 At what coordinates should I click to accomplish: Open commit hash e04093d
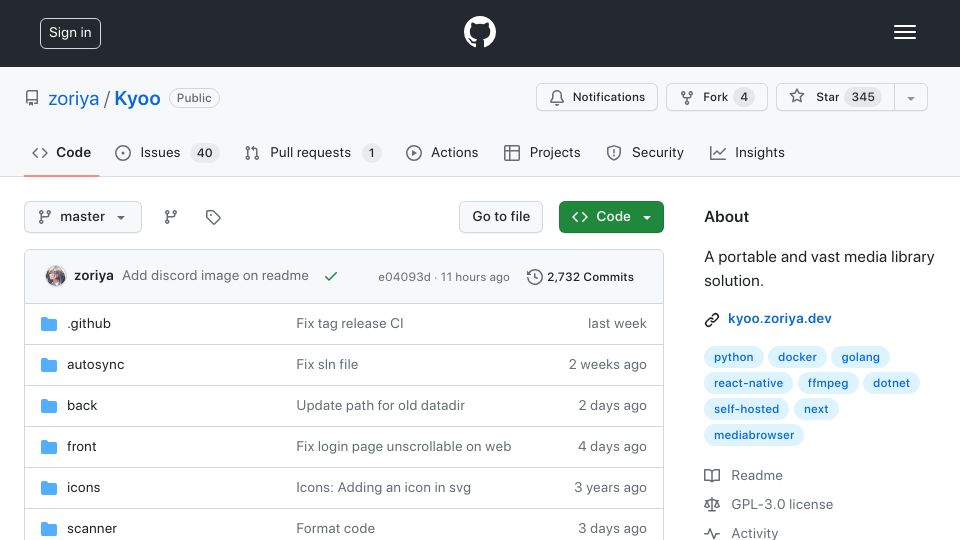point(404,277)
